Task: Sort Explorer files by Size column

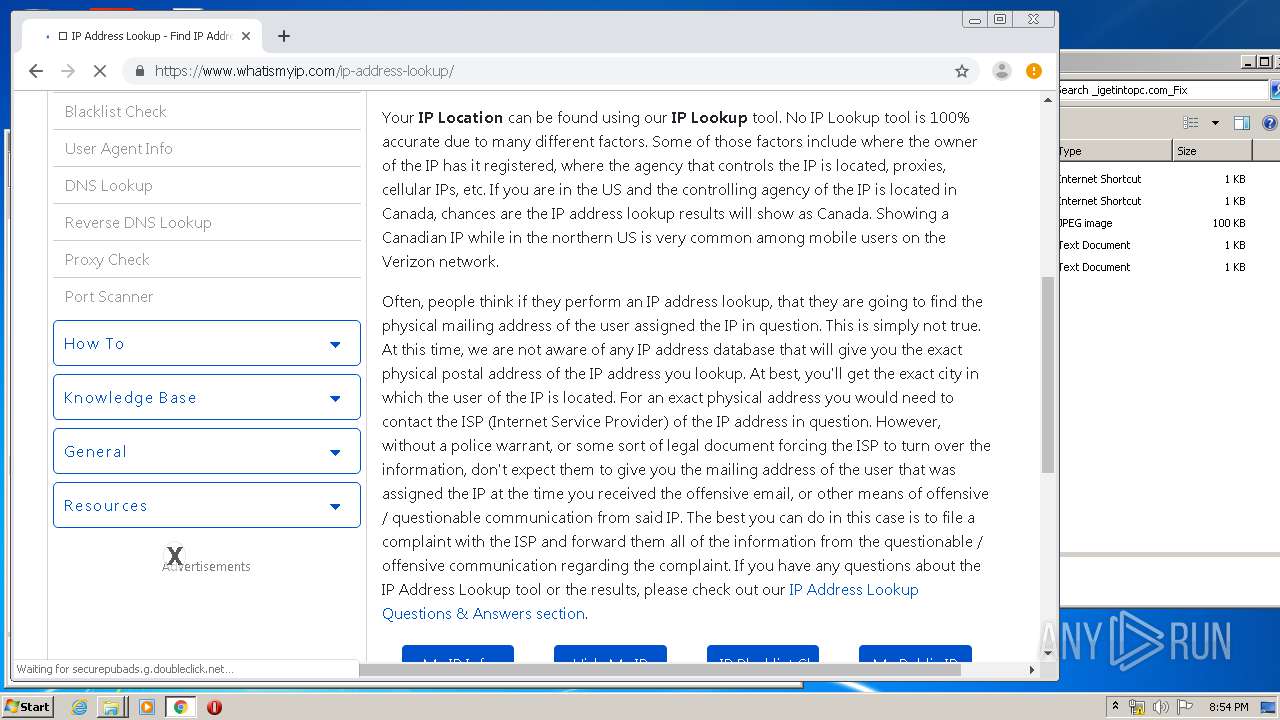Action: pos(1212,151)
